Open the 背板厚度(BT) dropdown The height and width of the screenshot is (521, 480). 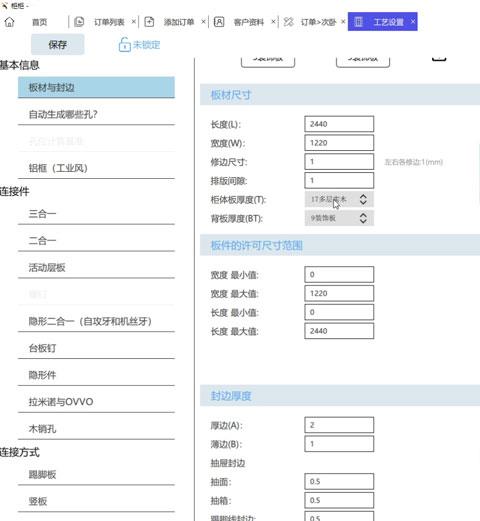click(339, 218)
